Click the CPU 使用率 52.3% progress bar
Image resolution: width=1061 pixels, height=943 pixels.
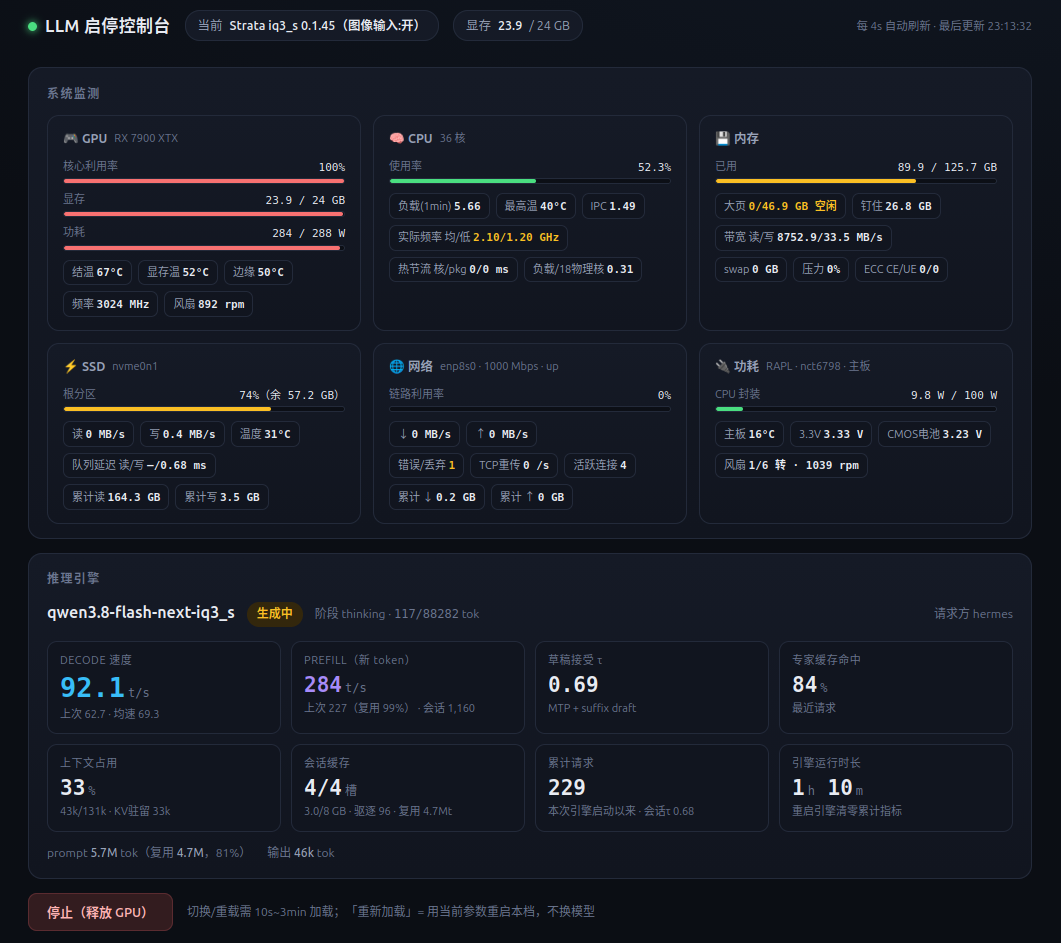530,181
